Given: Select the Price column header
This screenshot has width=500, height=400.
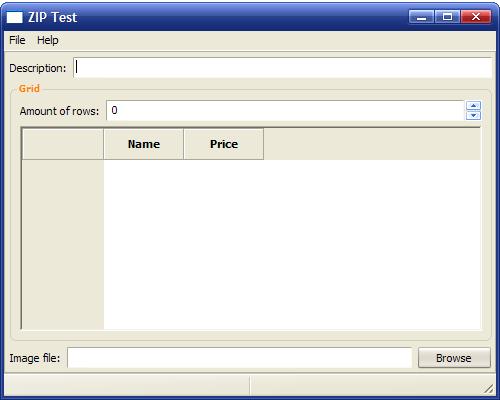Looking at the screenshot, I should [224, 144].
